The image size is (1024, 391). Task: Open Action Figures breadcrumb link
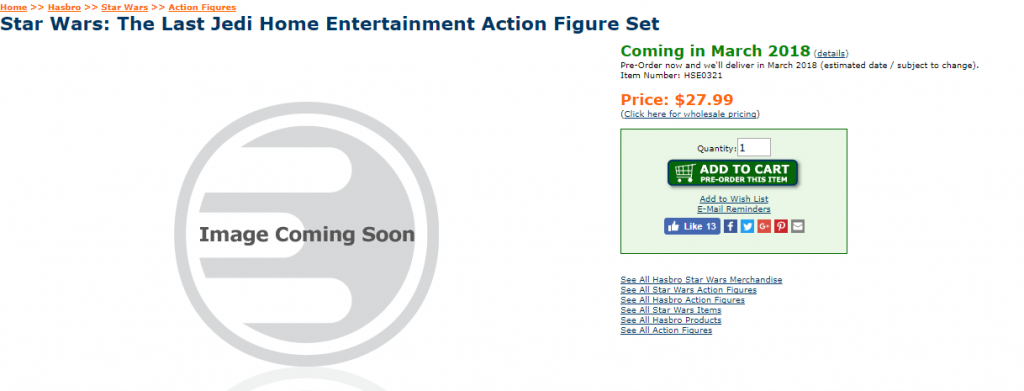pyautogui.click(x=202, y=7)
